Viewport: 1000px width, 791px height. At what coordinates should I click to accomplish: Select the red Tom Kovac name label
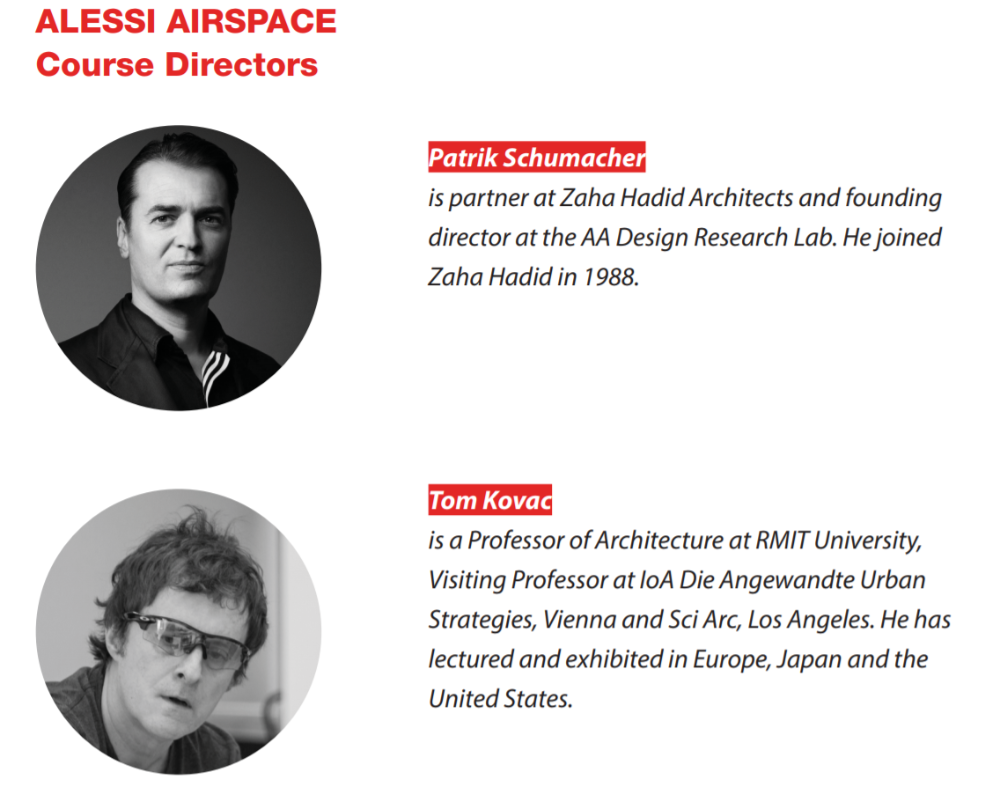pos(490,500)
